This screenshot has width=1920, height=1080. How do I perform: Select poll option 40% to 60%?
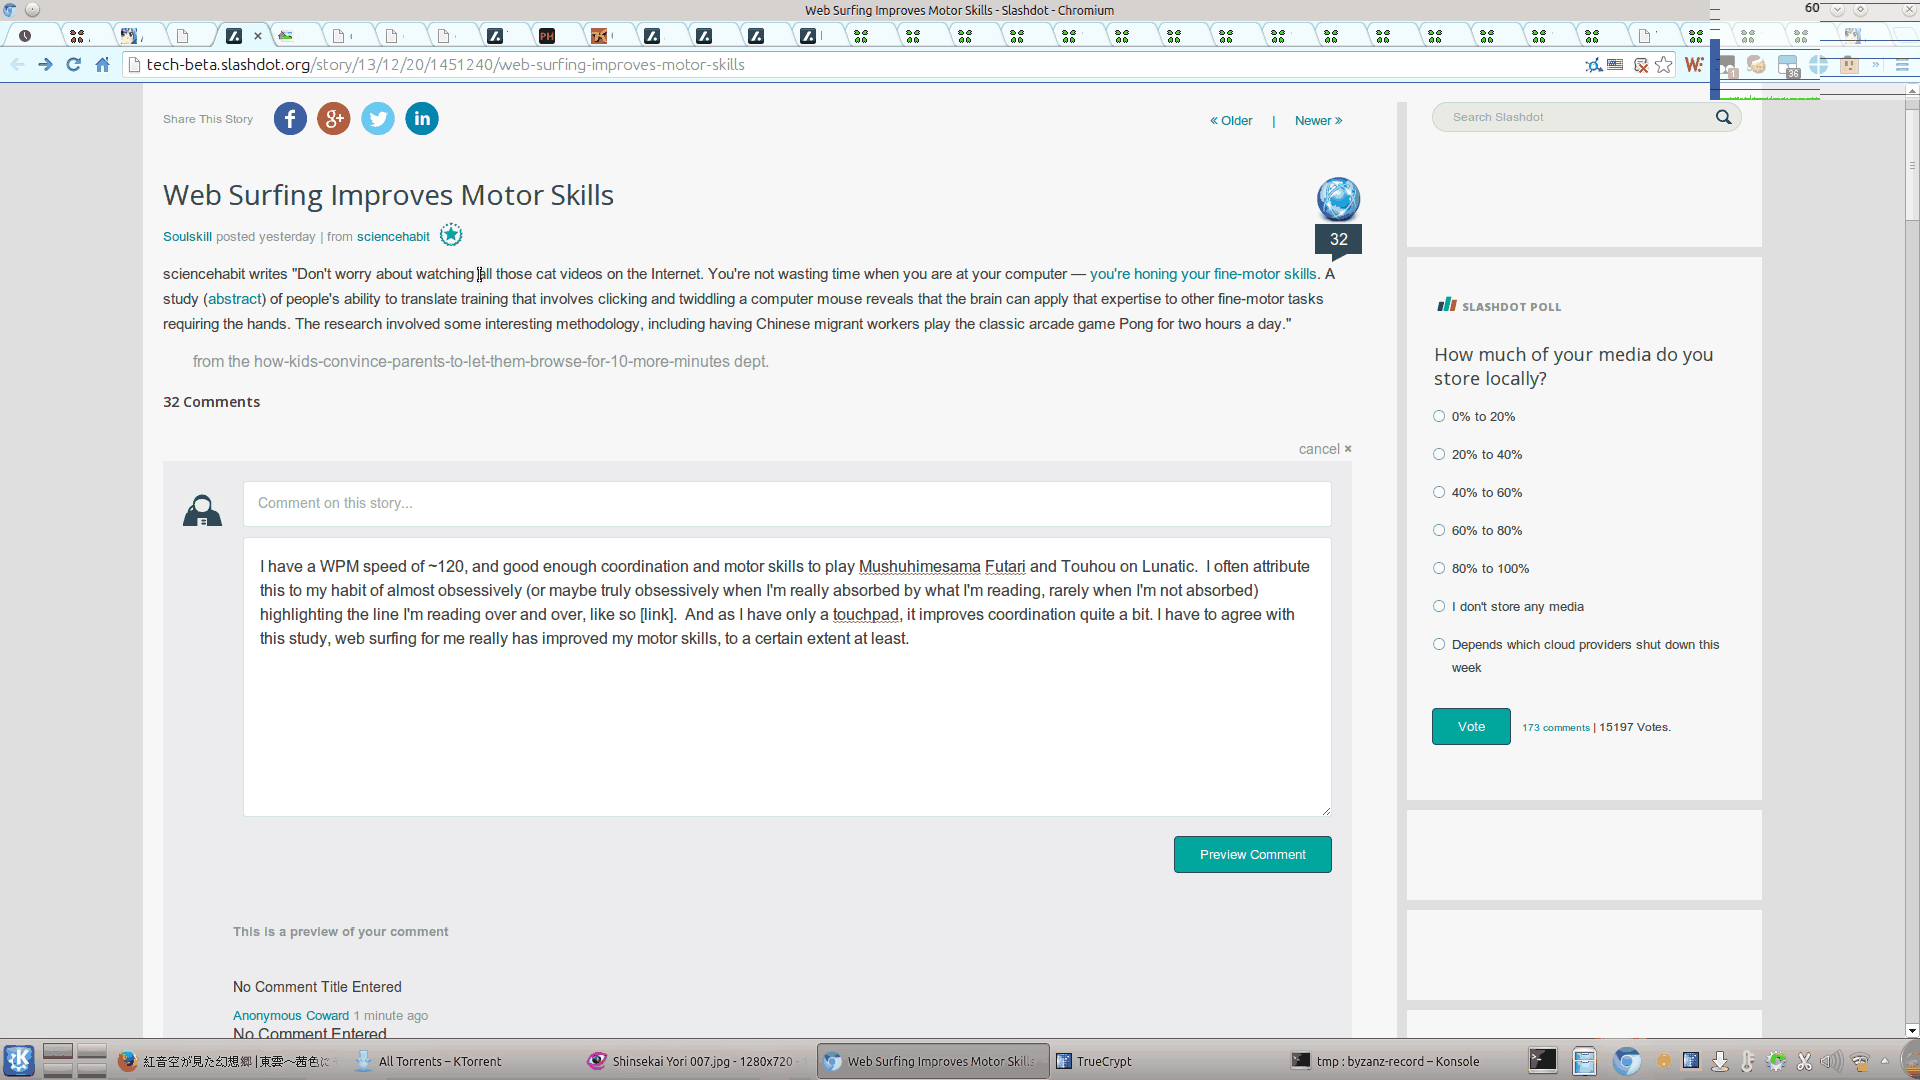(1438, 492)
